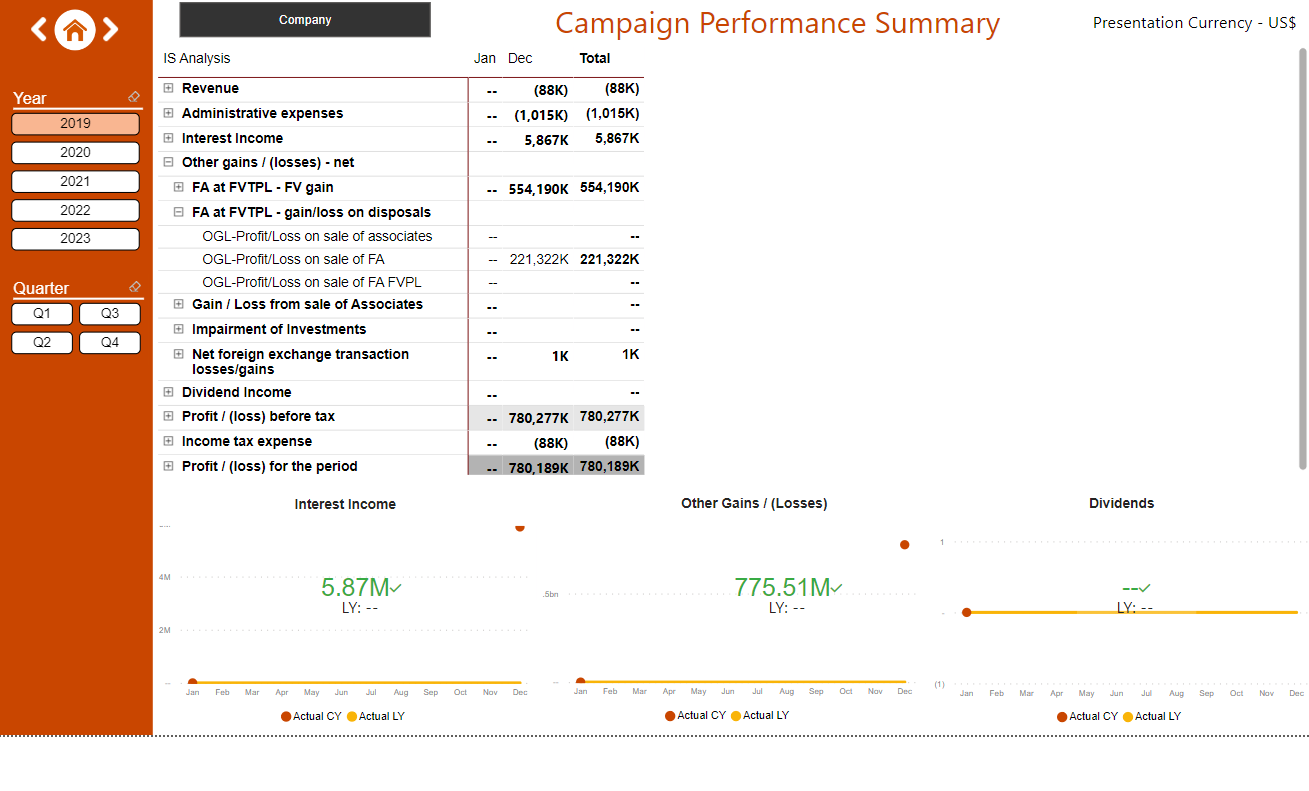Click the Dec column header
1309x791 pixels.
click(x=520, y=58)
